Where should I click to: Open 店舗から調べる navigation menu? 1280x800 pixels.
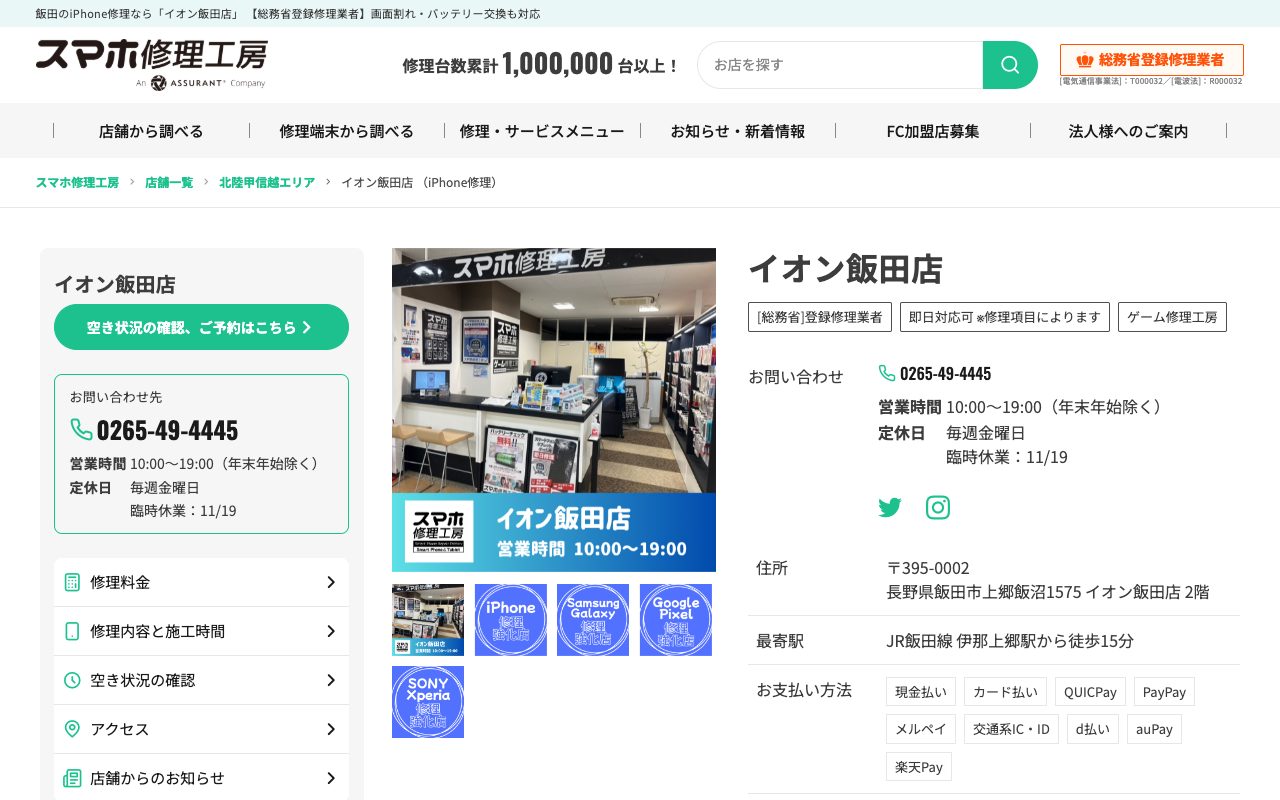[x=151, y=131]
